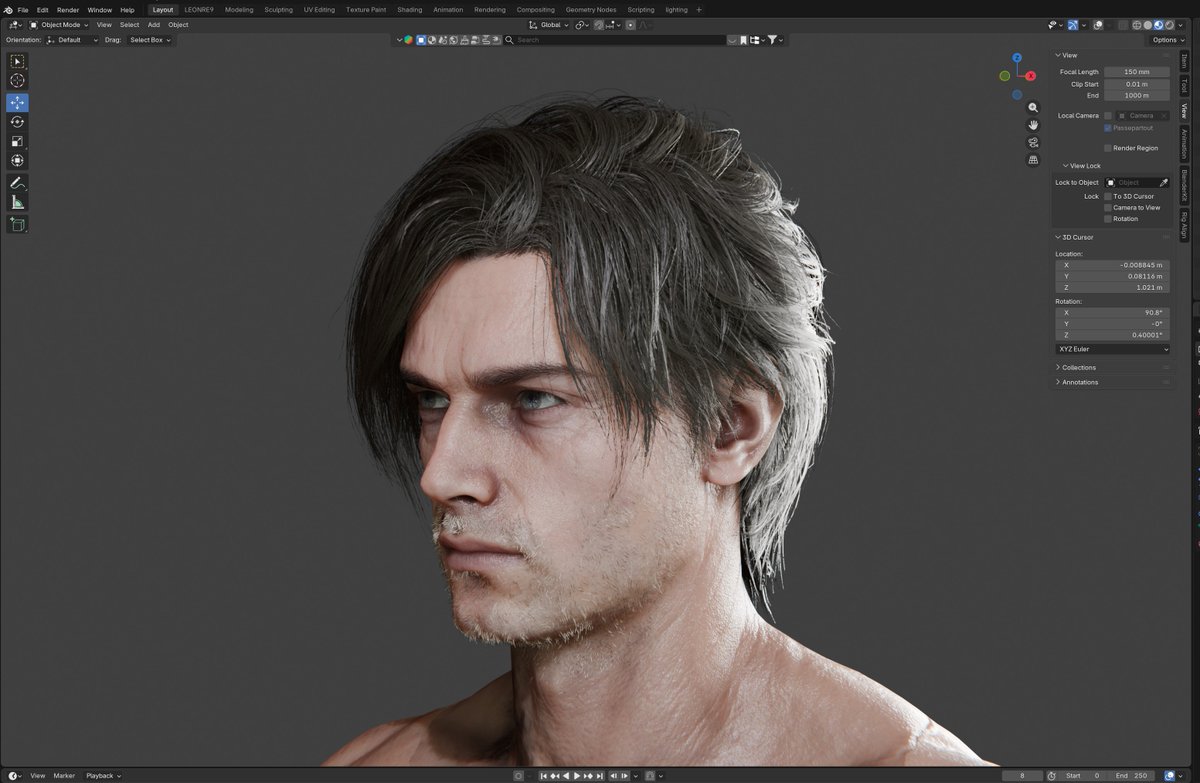Open the Render menu
Screen dimensions: 1200x783
[68, 9]
